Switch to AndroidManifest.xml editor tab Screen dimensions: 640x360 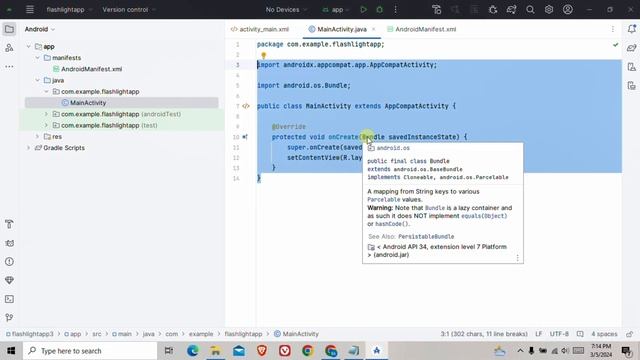(422, 29)
